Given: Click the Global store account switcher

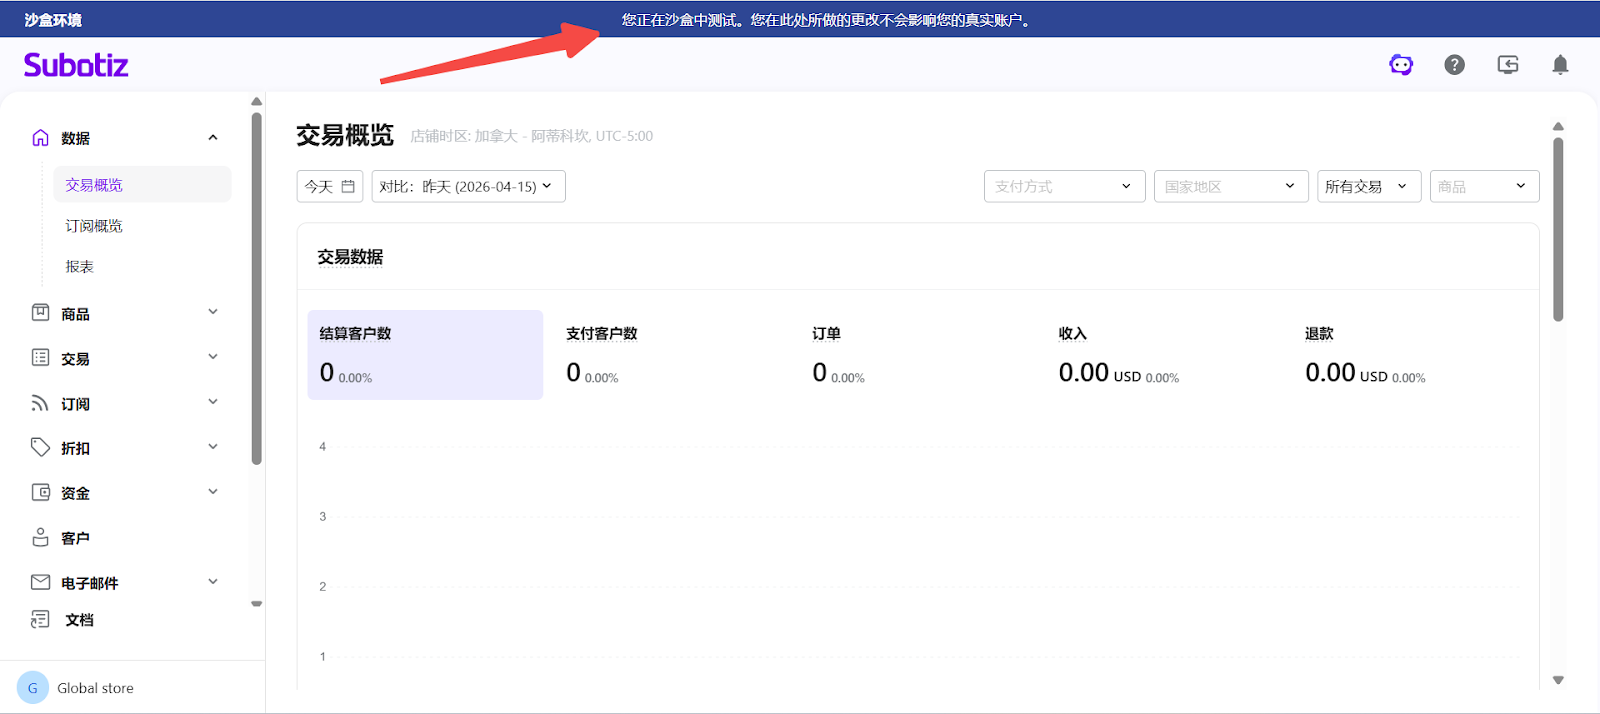Looking at the screenshot, I should coord(95,688).
